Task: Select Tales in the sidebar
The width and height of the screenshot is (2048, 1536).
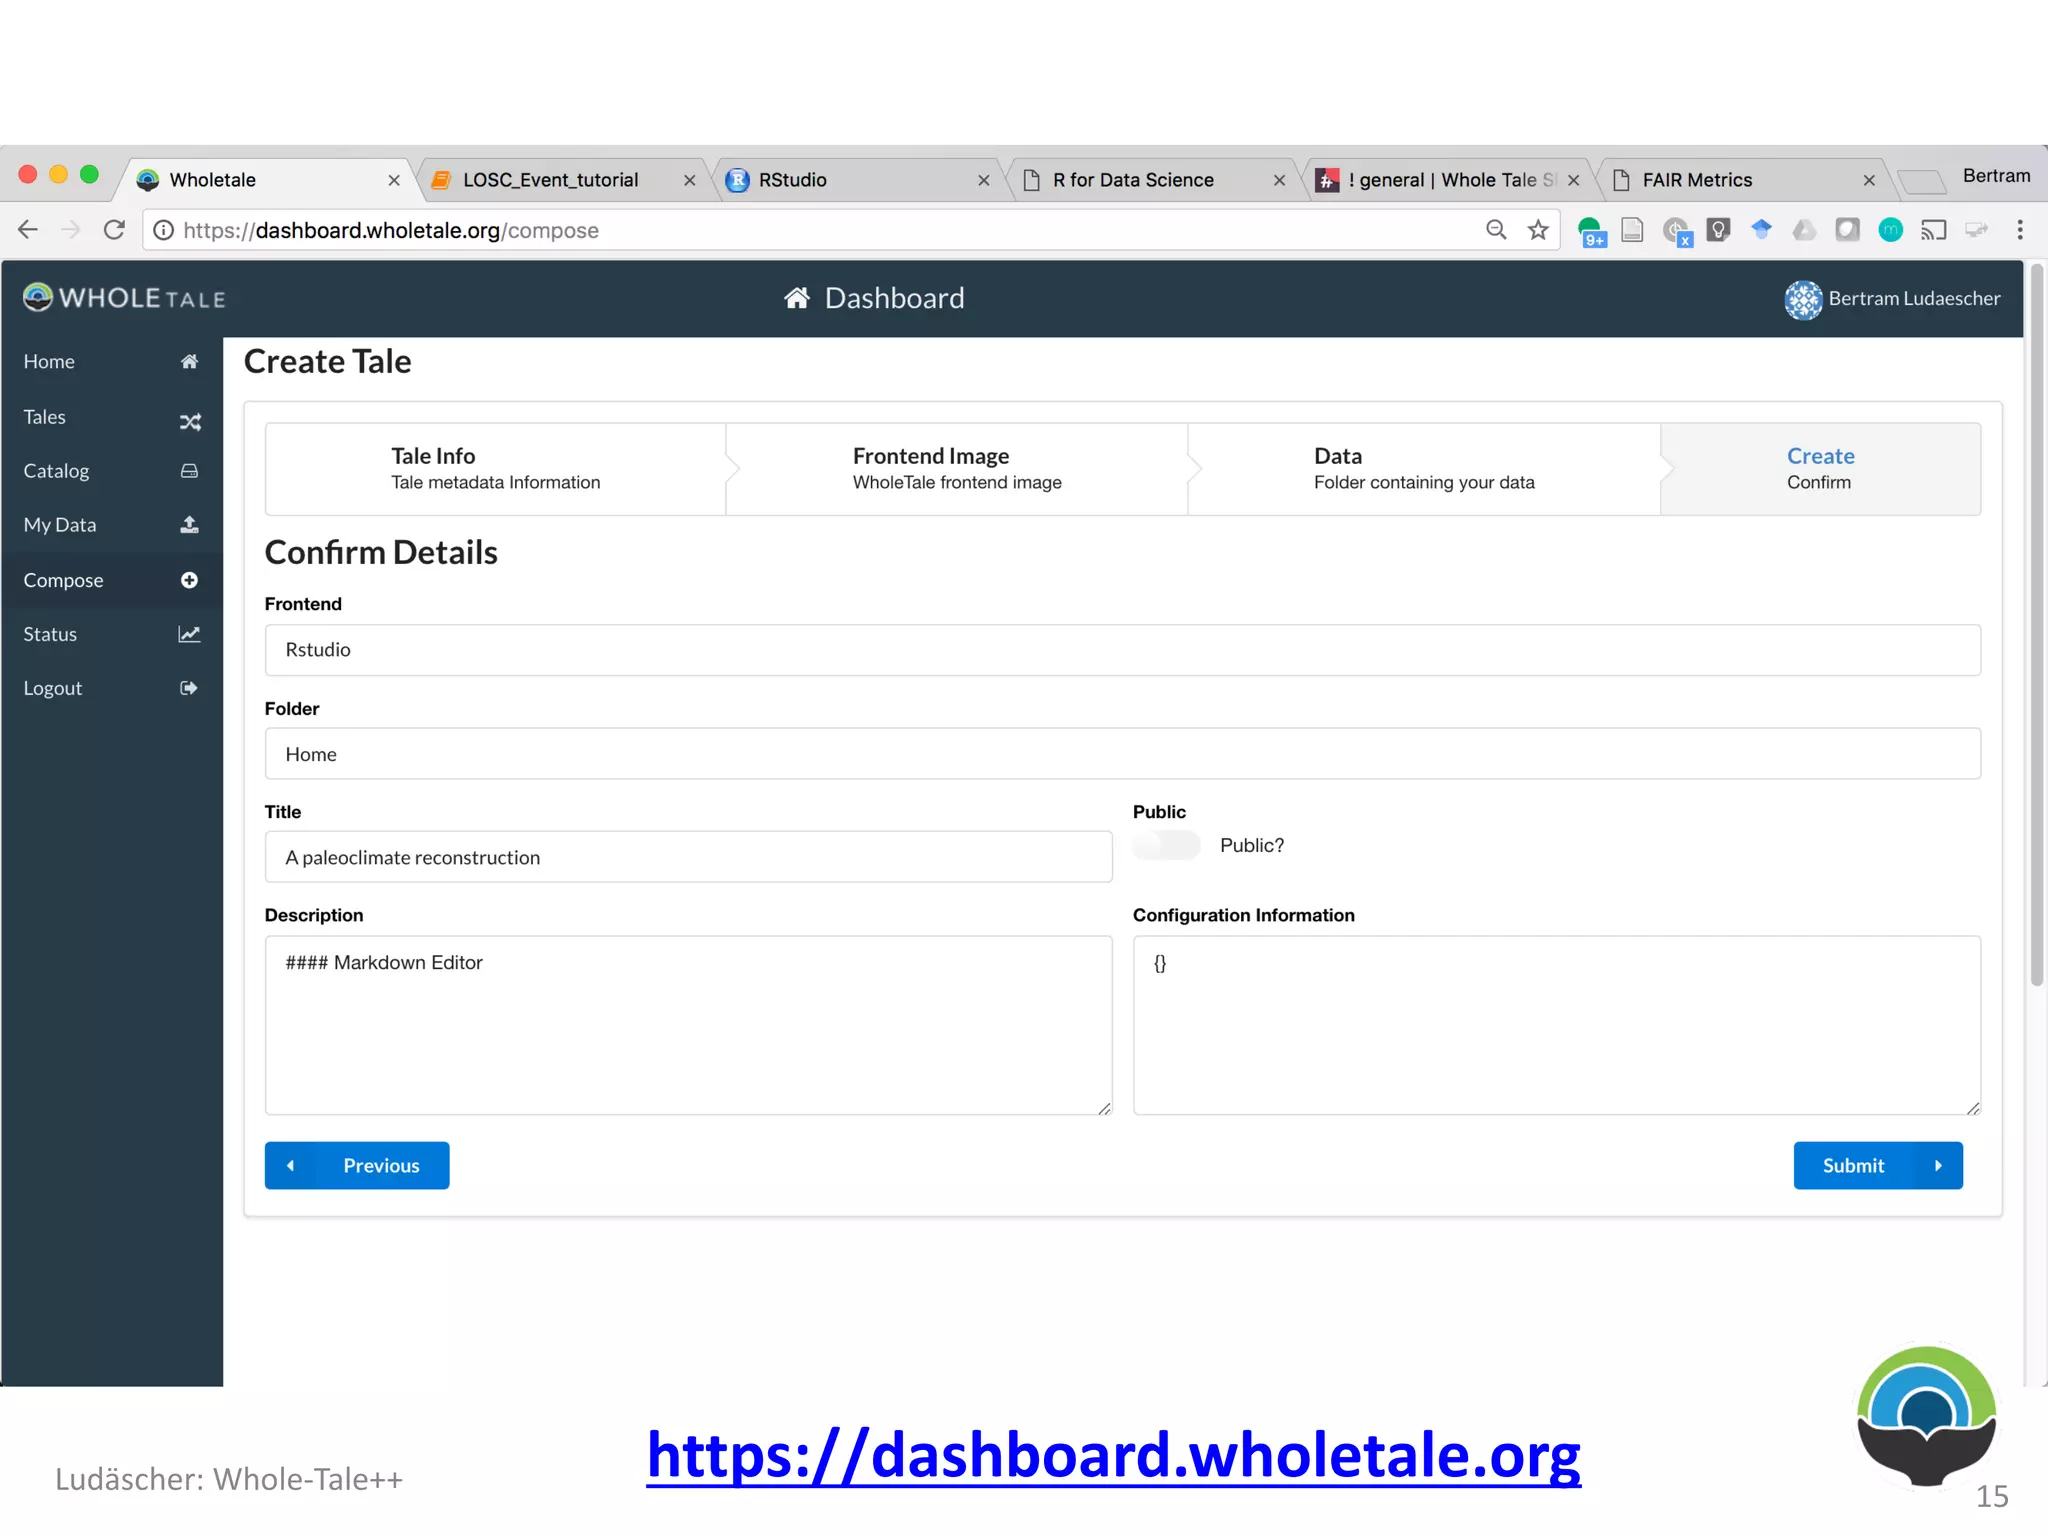Action: click(111, 418)
